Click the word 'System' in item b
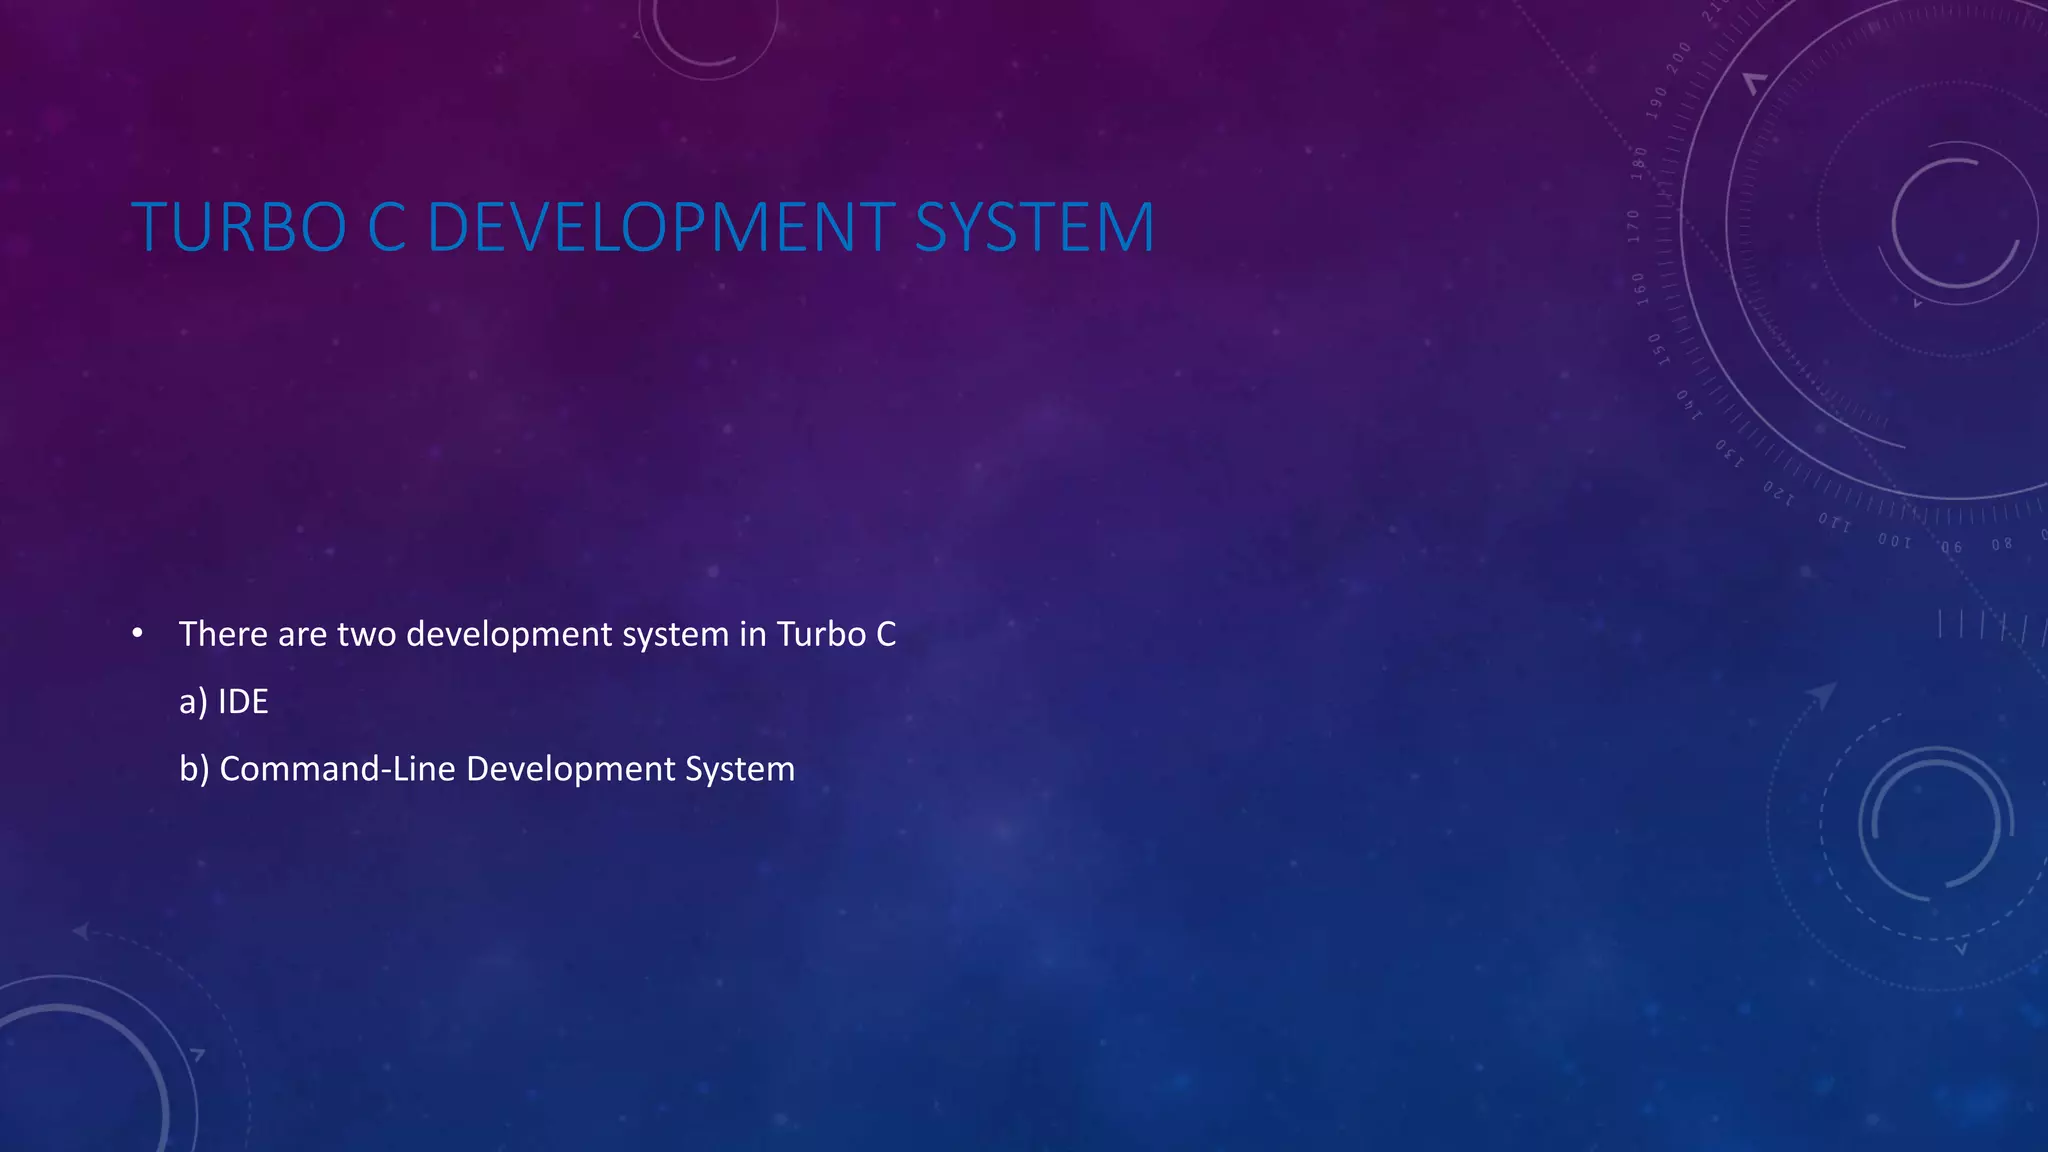 coord(739,769)
